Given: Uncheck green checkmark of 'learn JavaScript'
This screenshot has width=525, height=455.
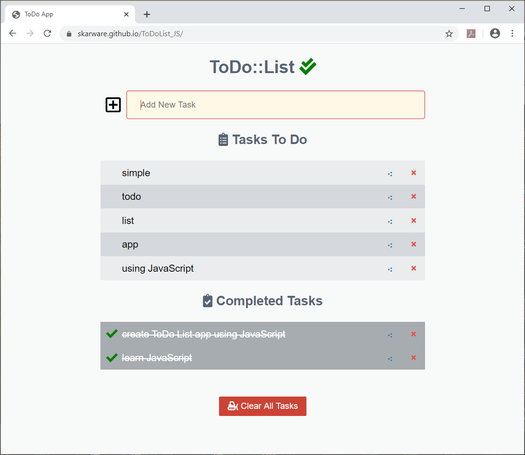Looking at the screenshot, I should tap(112, 358).
